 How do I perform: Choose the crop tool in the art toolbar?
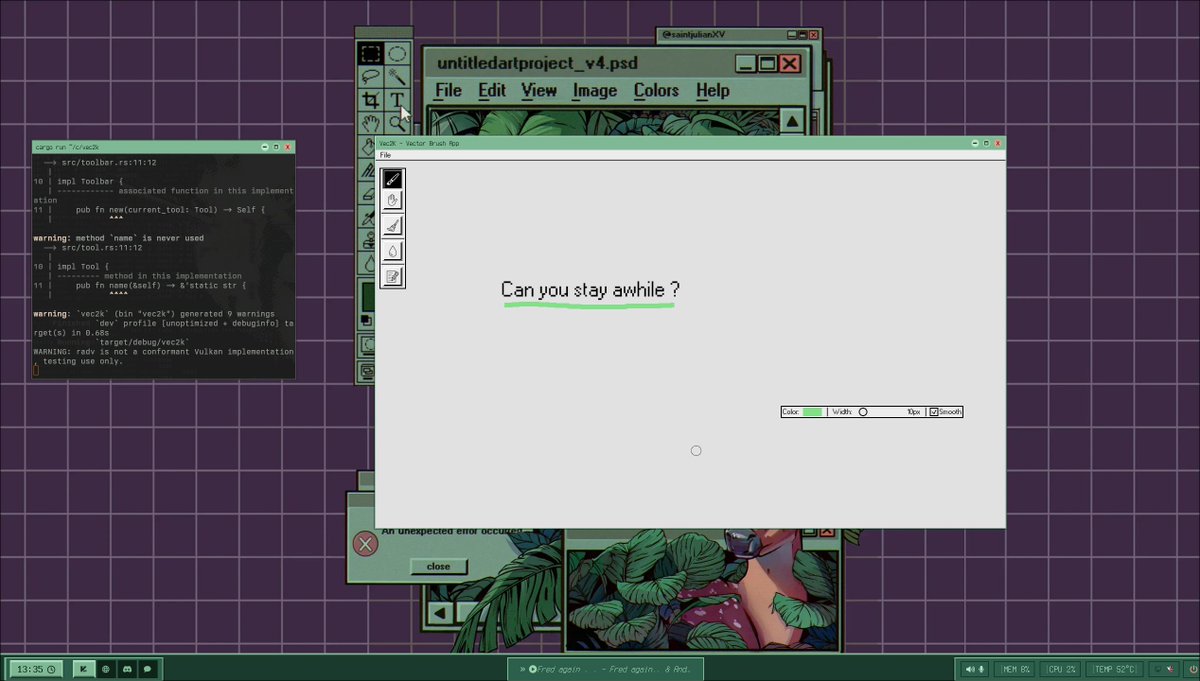click(371, 98)
